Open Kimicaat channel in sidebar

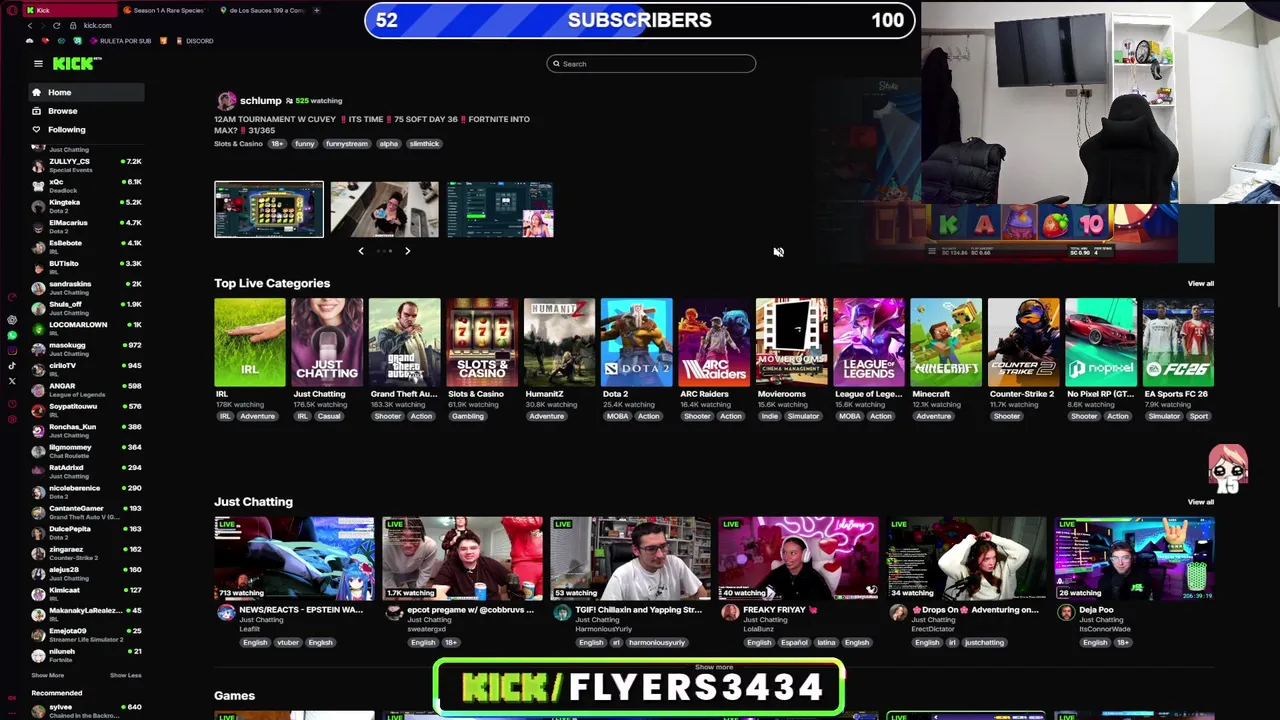86,594
